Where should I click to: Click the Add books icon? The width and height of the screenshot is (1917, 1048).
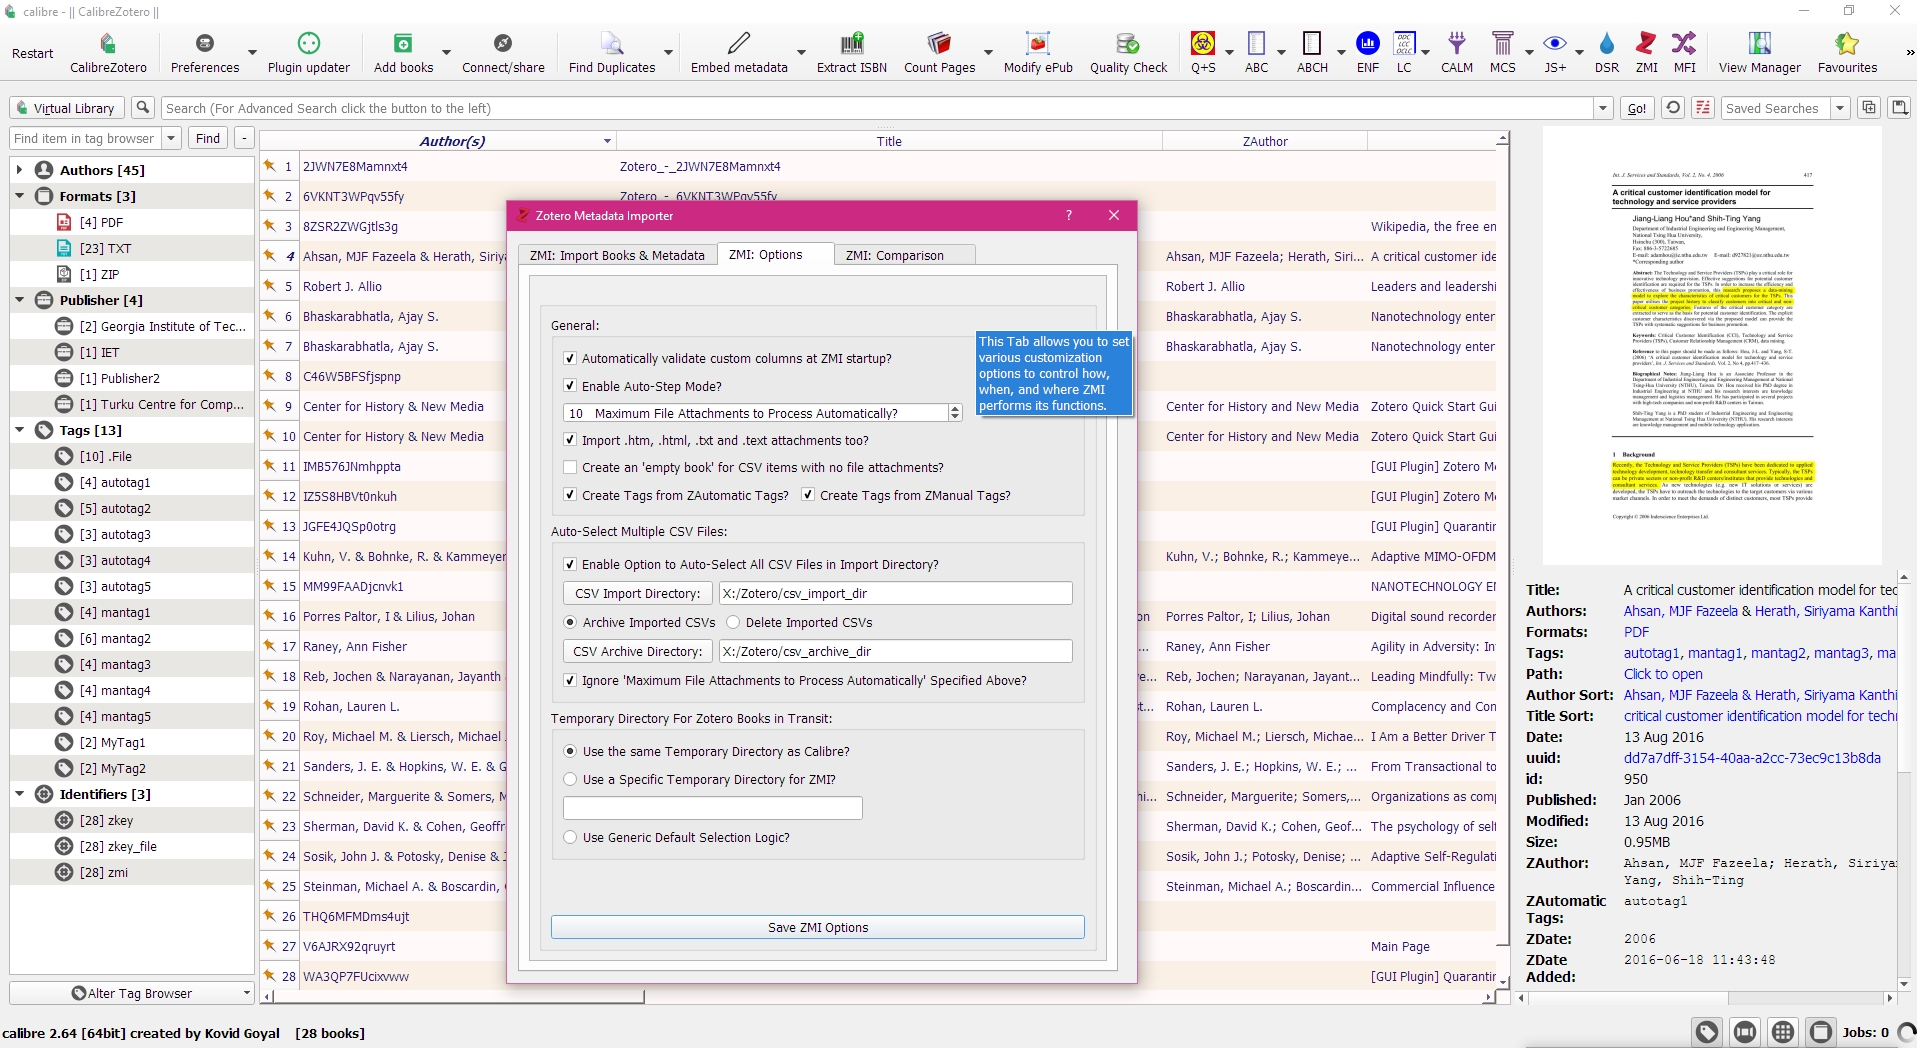[x=403, y=52]
